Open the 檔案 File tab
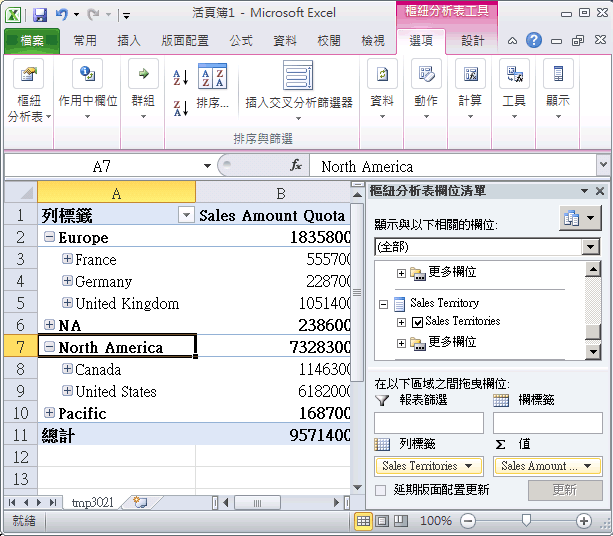613x536 pixels. click(x=32, y=41)
